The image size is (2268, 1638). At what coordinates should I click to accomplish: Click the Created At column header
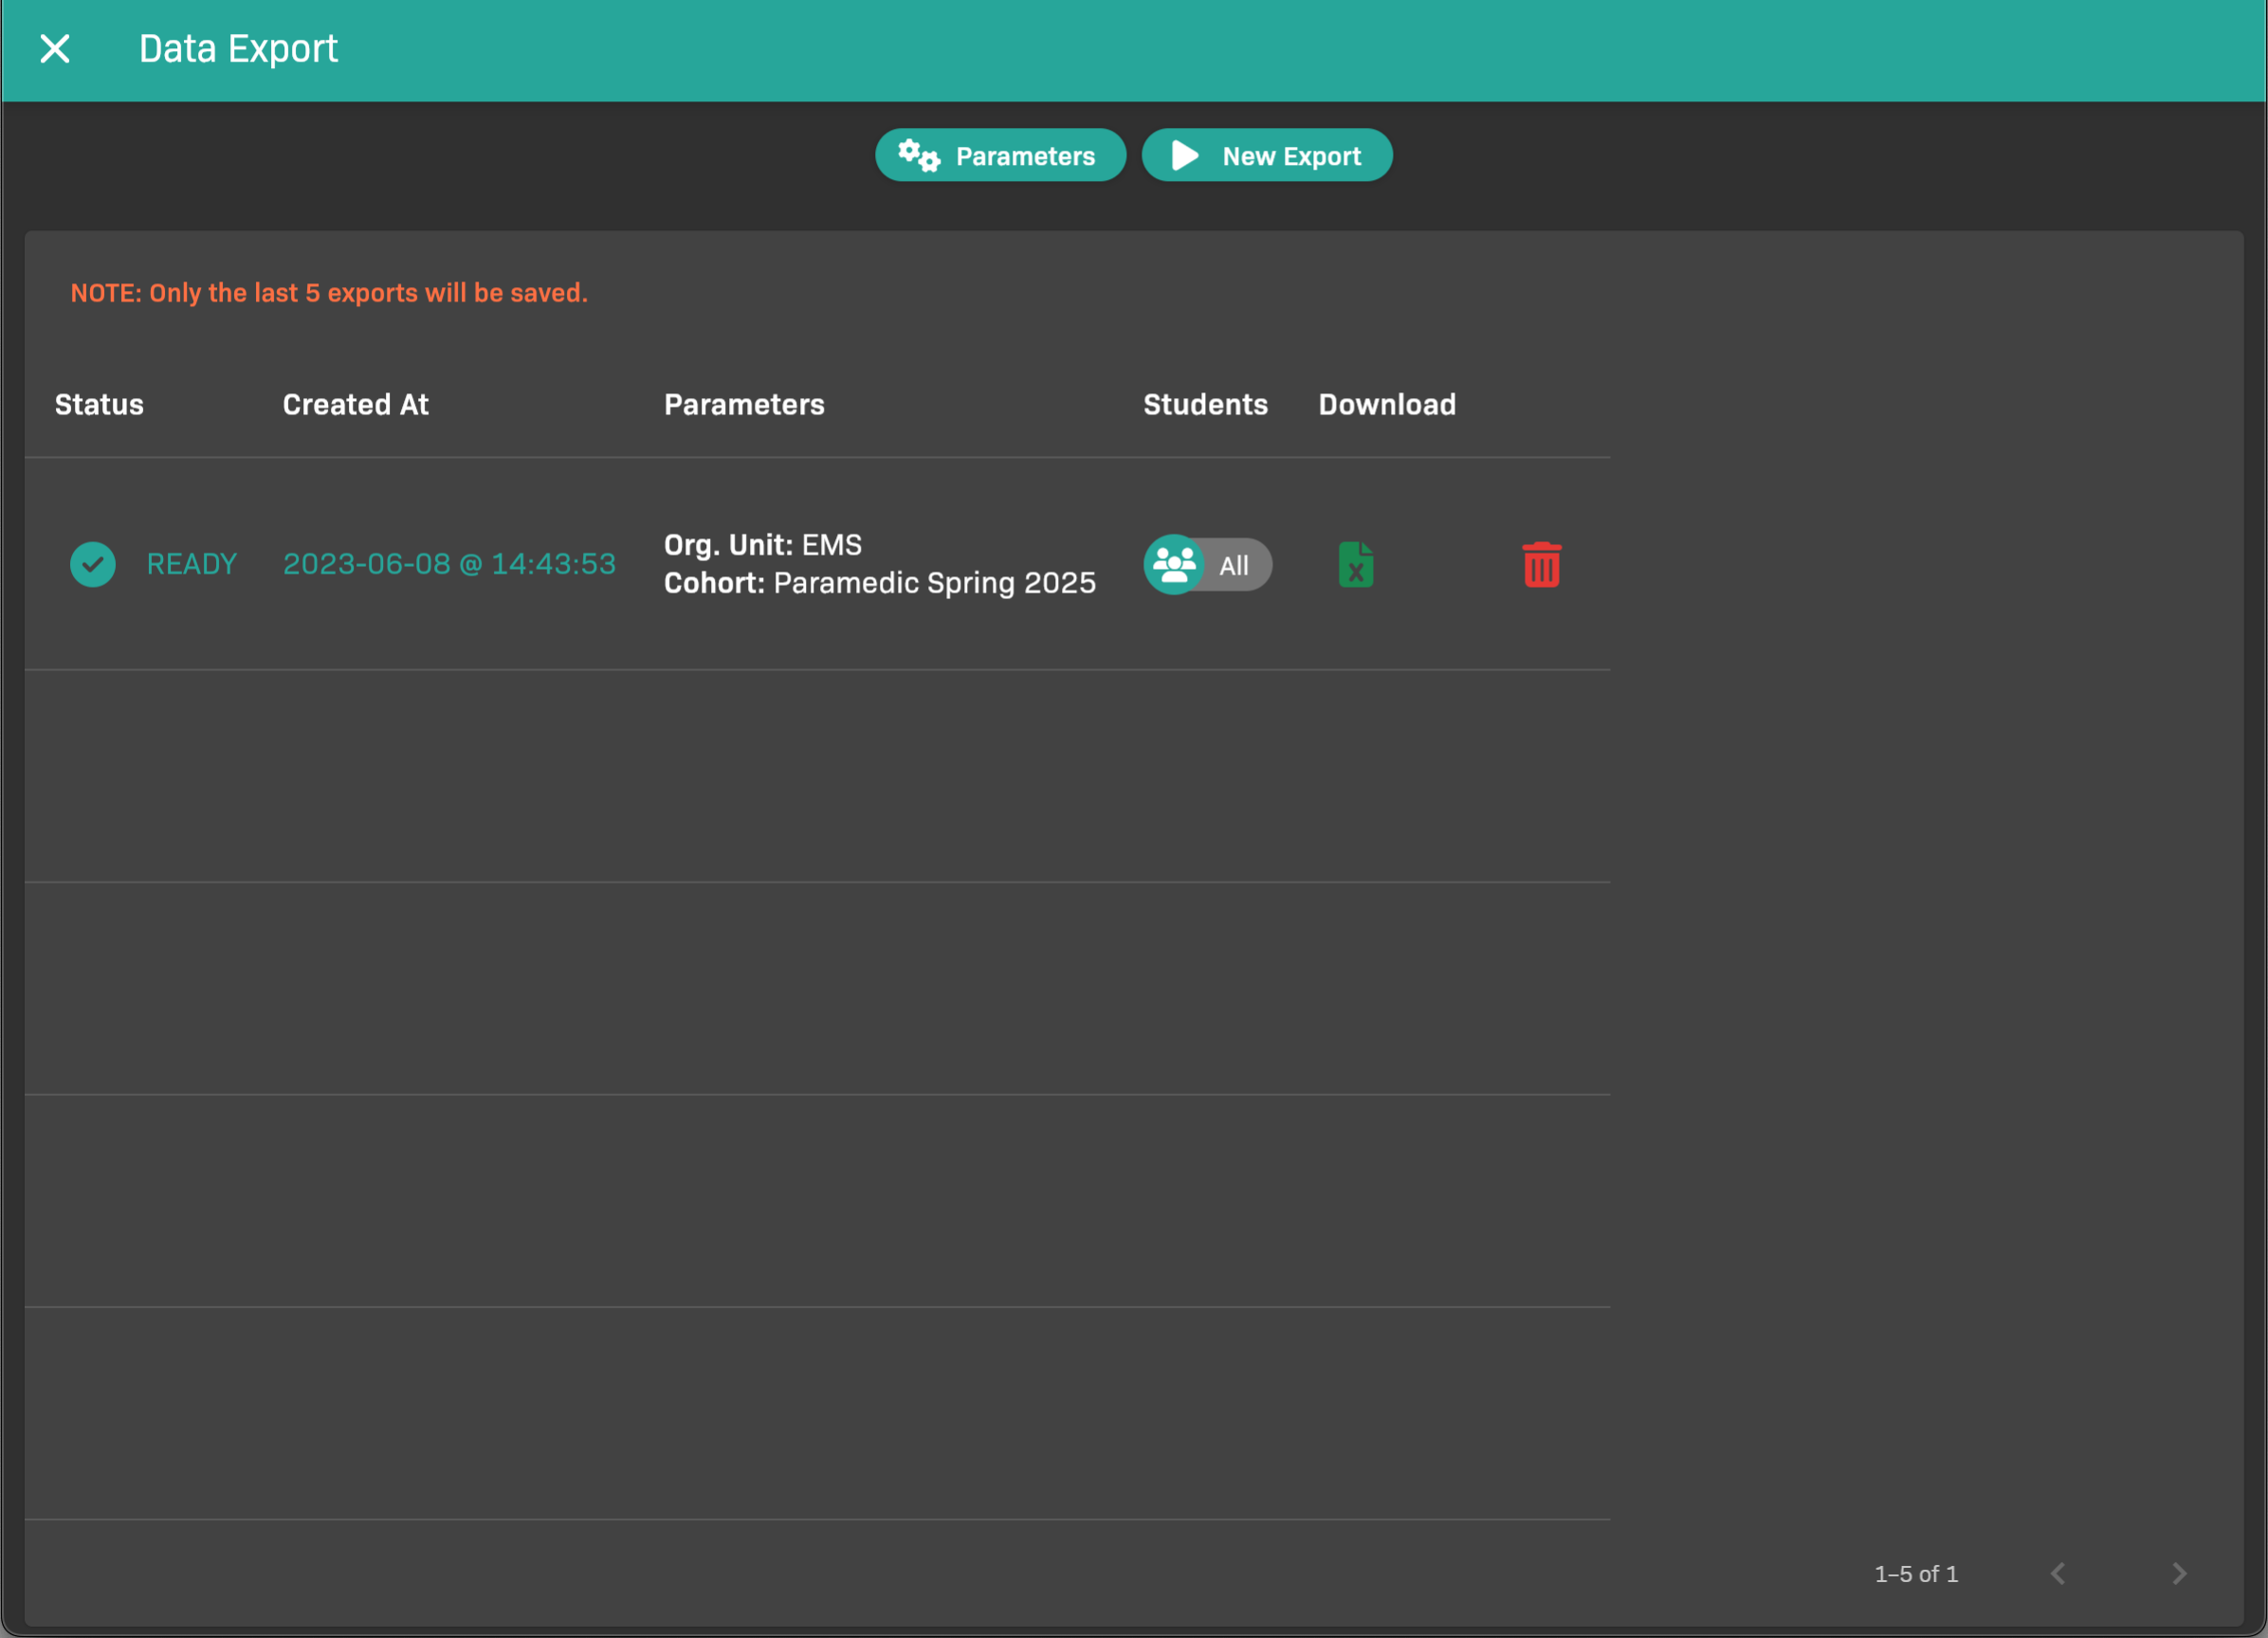tap(355, 405)
